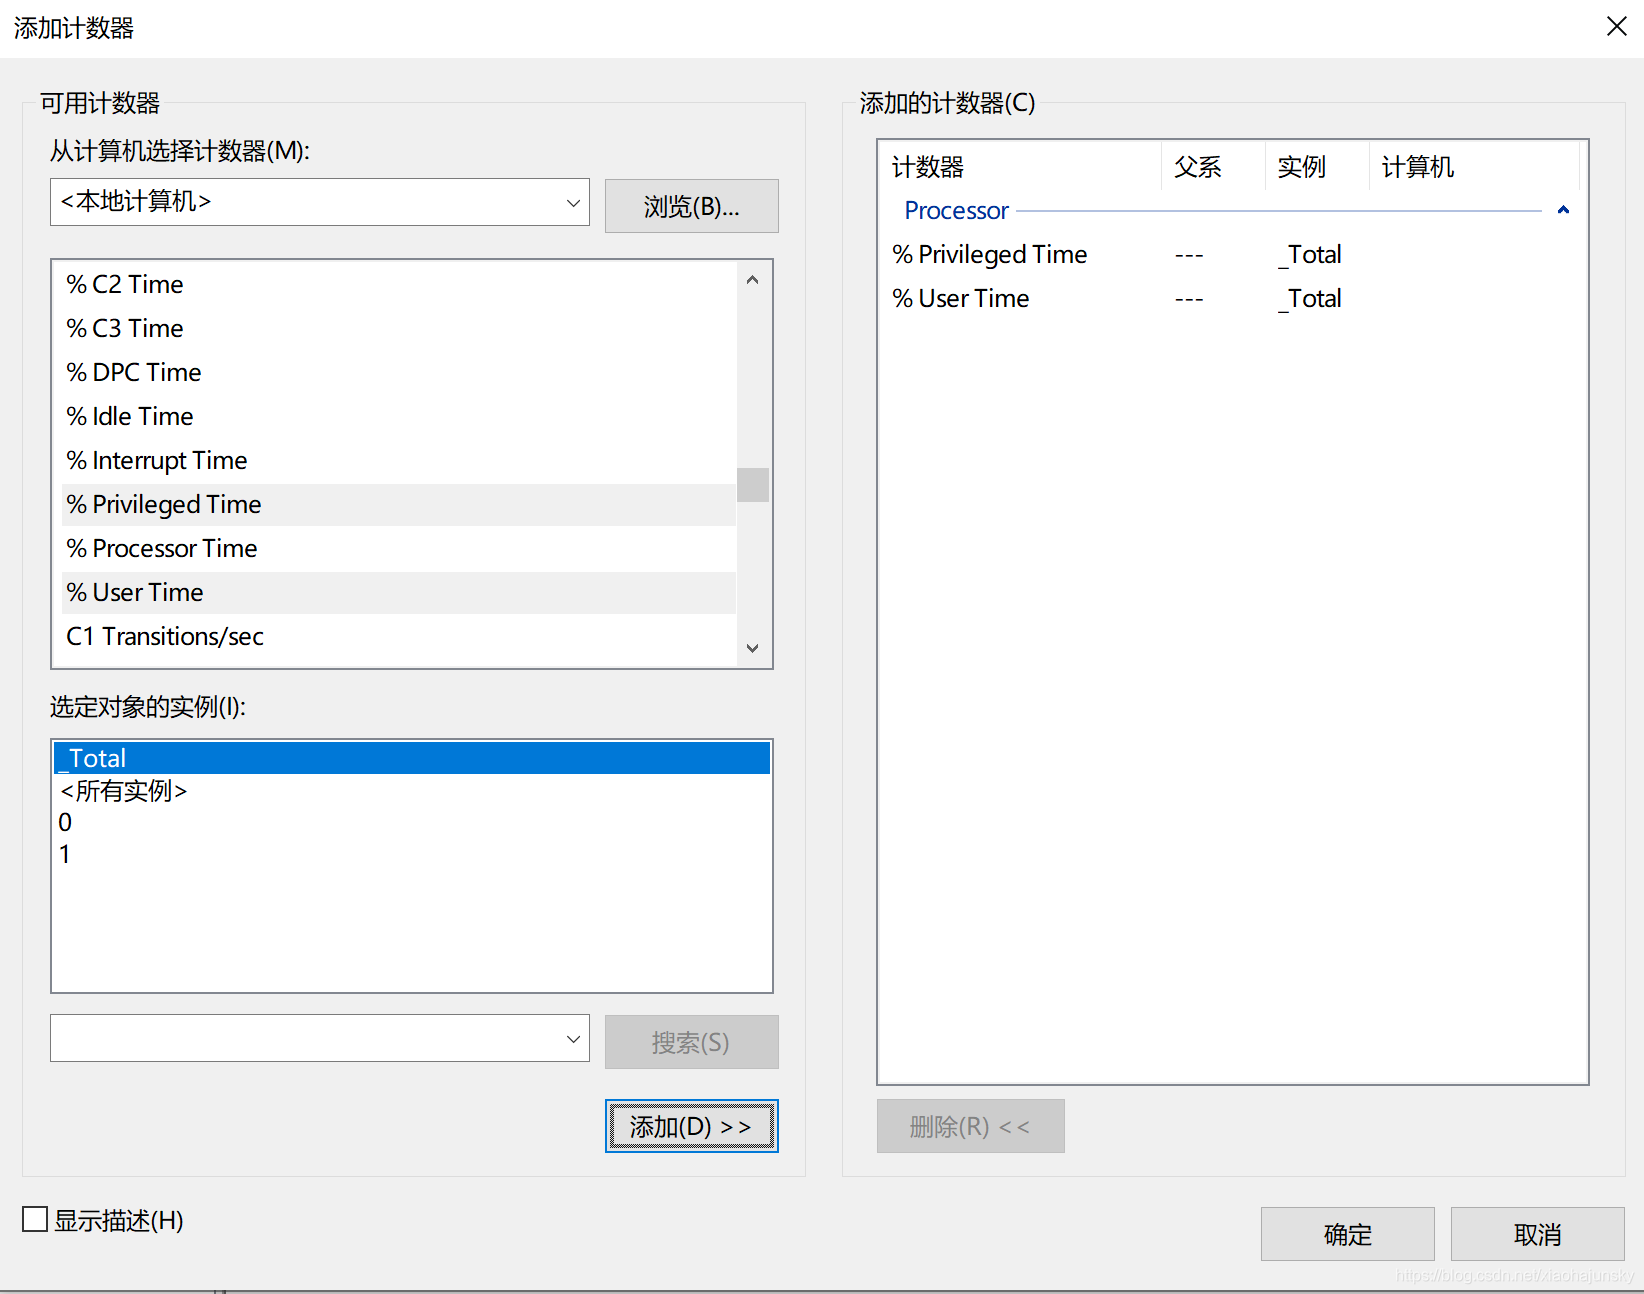Select the C1 Transitions/sec counter
Screen dimensions: 1644x1294
[x=164, y=636]
